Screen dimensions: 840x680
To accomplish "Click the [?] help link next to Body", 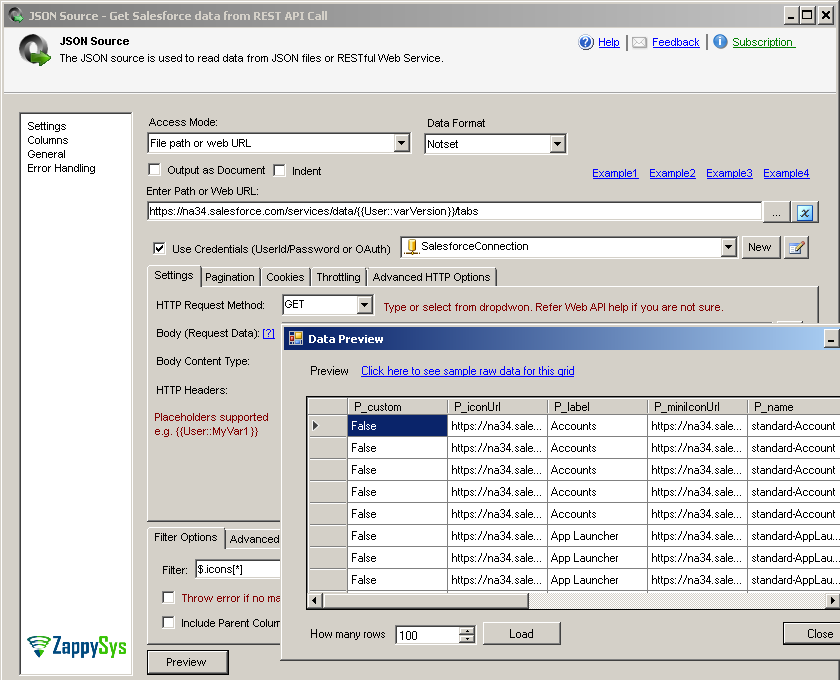I will (x=268, y=333).
